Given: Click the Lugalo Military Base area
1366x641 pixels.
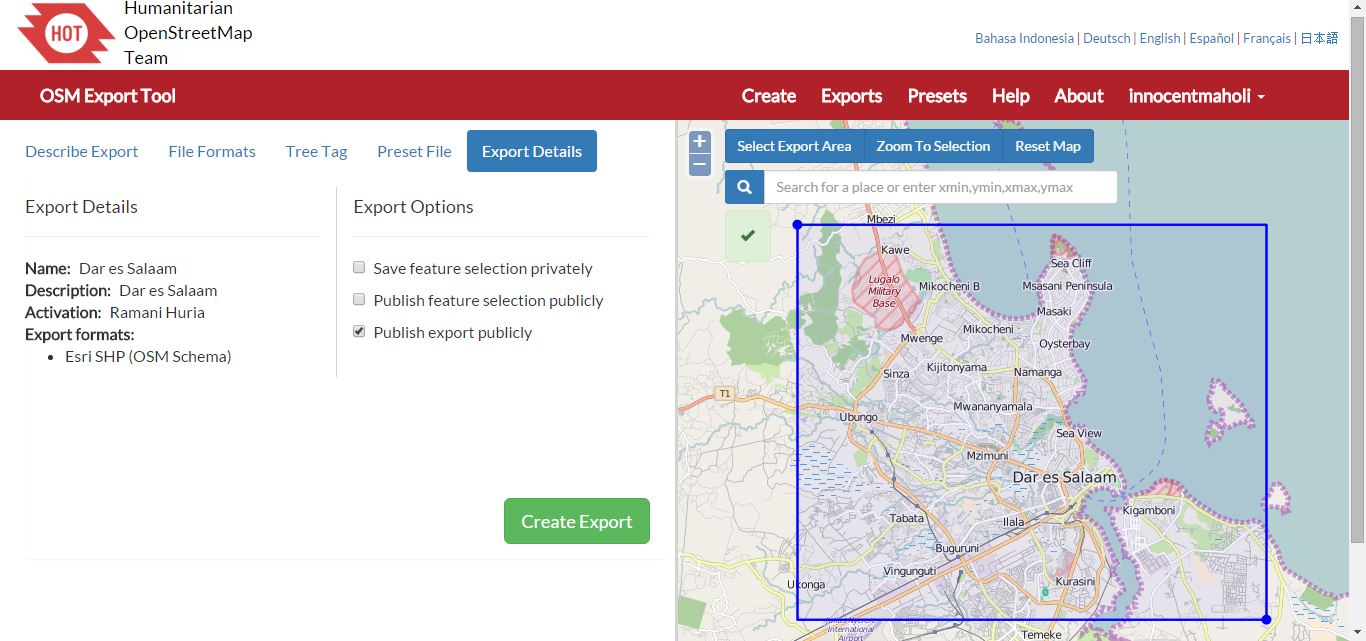Looking at the screenshot, I should click(884, 291).
